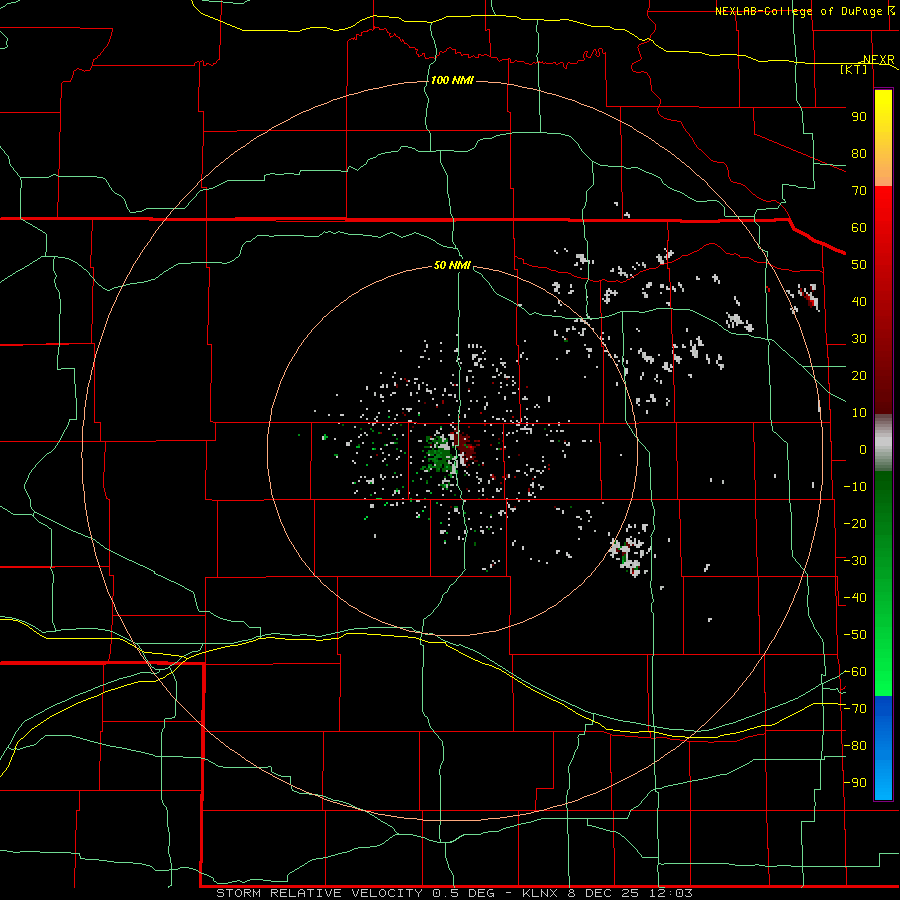Screen dimensions: 900x900
Task: Click the "-10" scale value
Action: pyautogui.click(x=855, y=487)
